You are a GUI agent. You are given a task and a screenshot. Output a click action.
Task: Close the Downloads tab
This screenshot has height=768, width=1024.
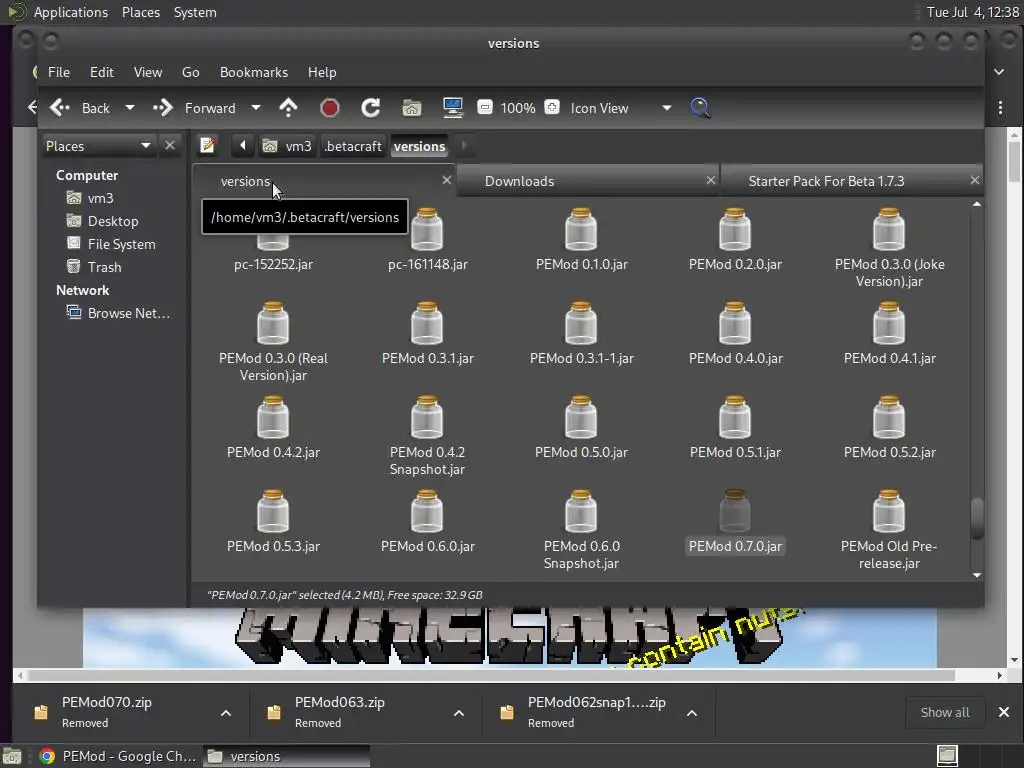point(711,180)
